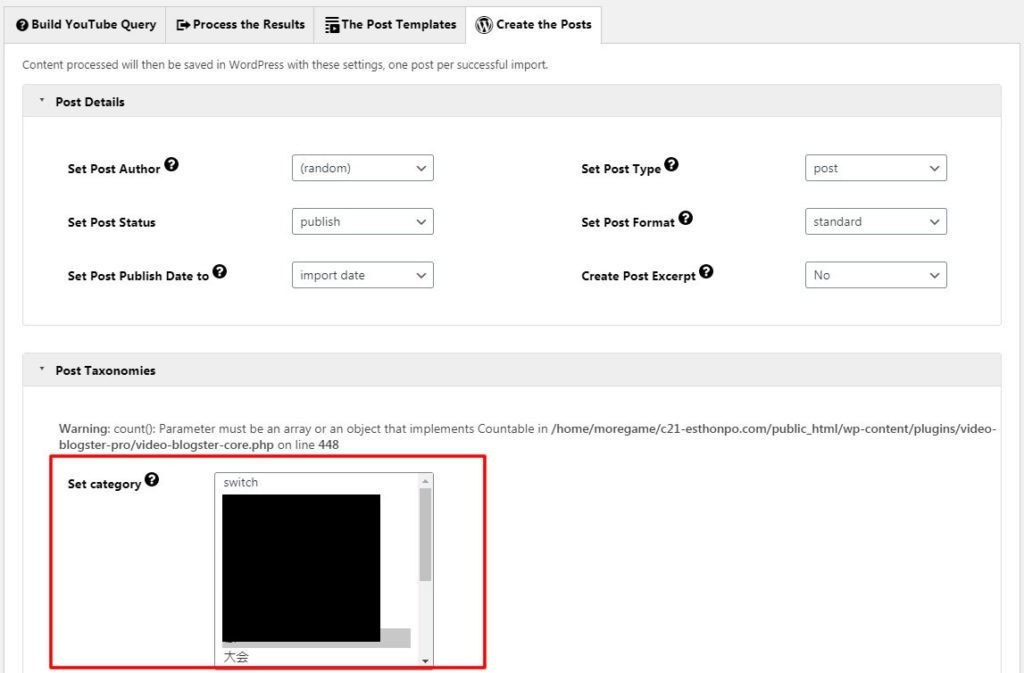The image size is (1024, 673).
Task: Click the Set category label
Action: 104,484
